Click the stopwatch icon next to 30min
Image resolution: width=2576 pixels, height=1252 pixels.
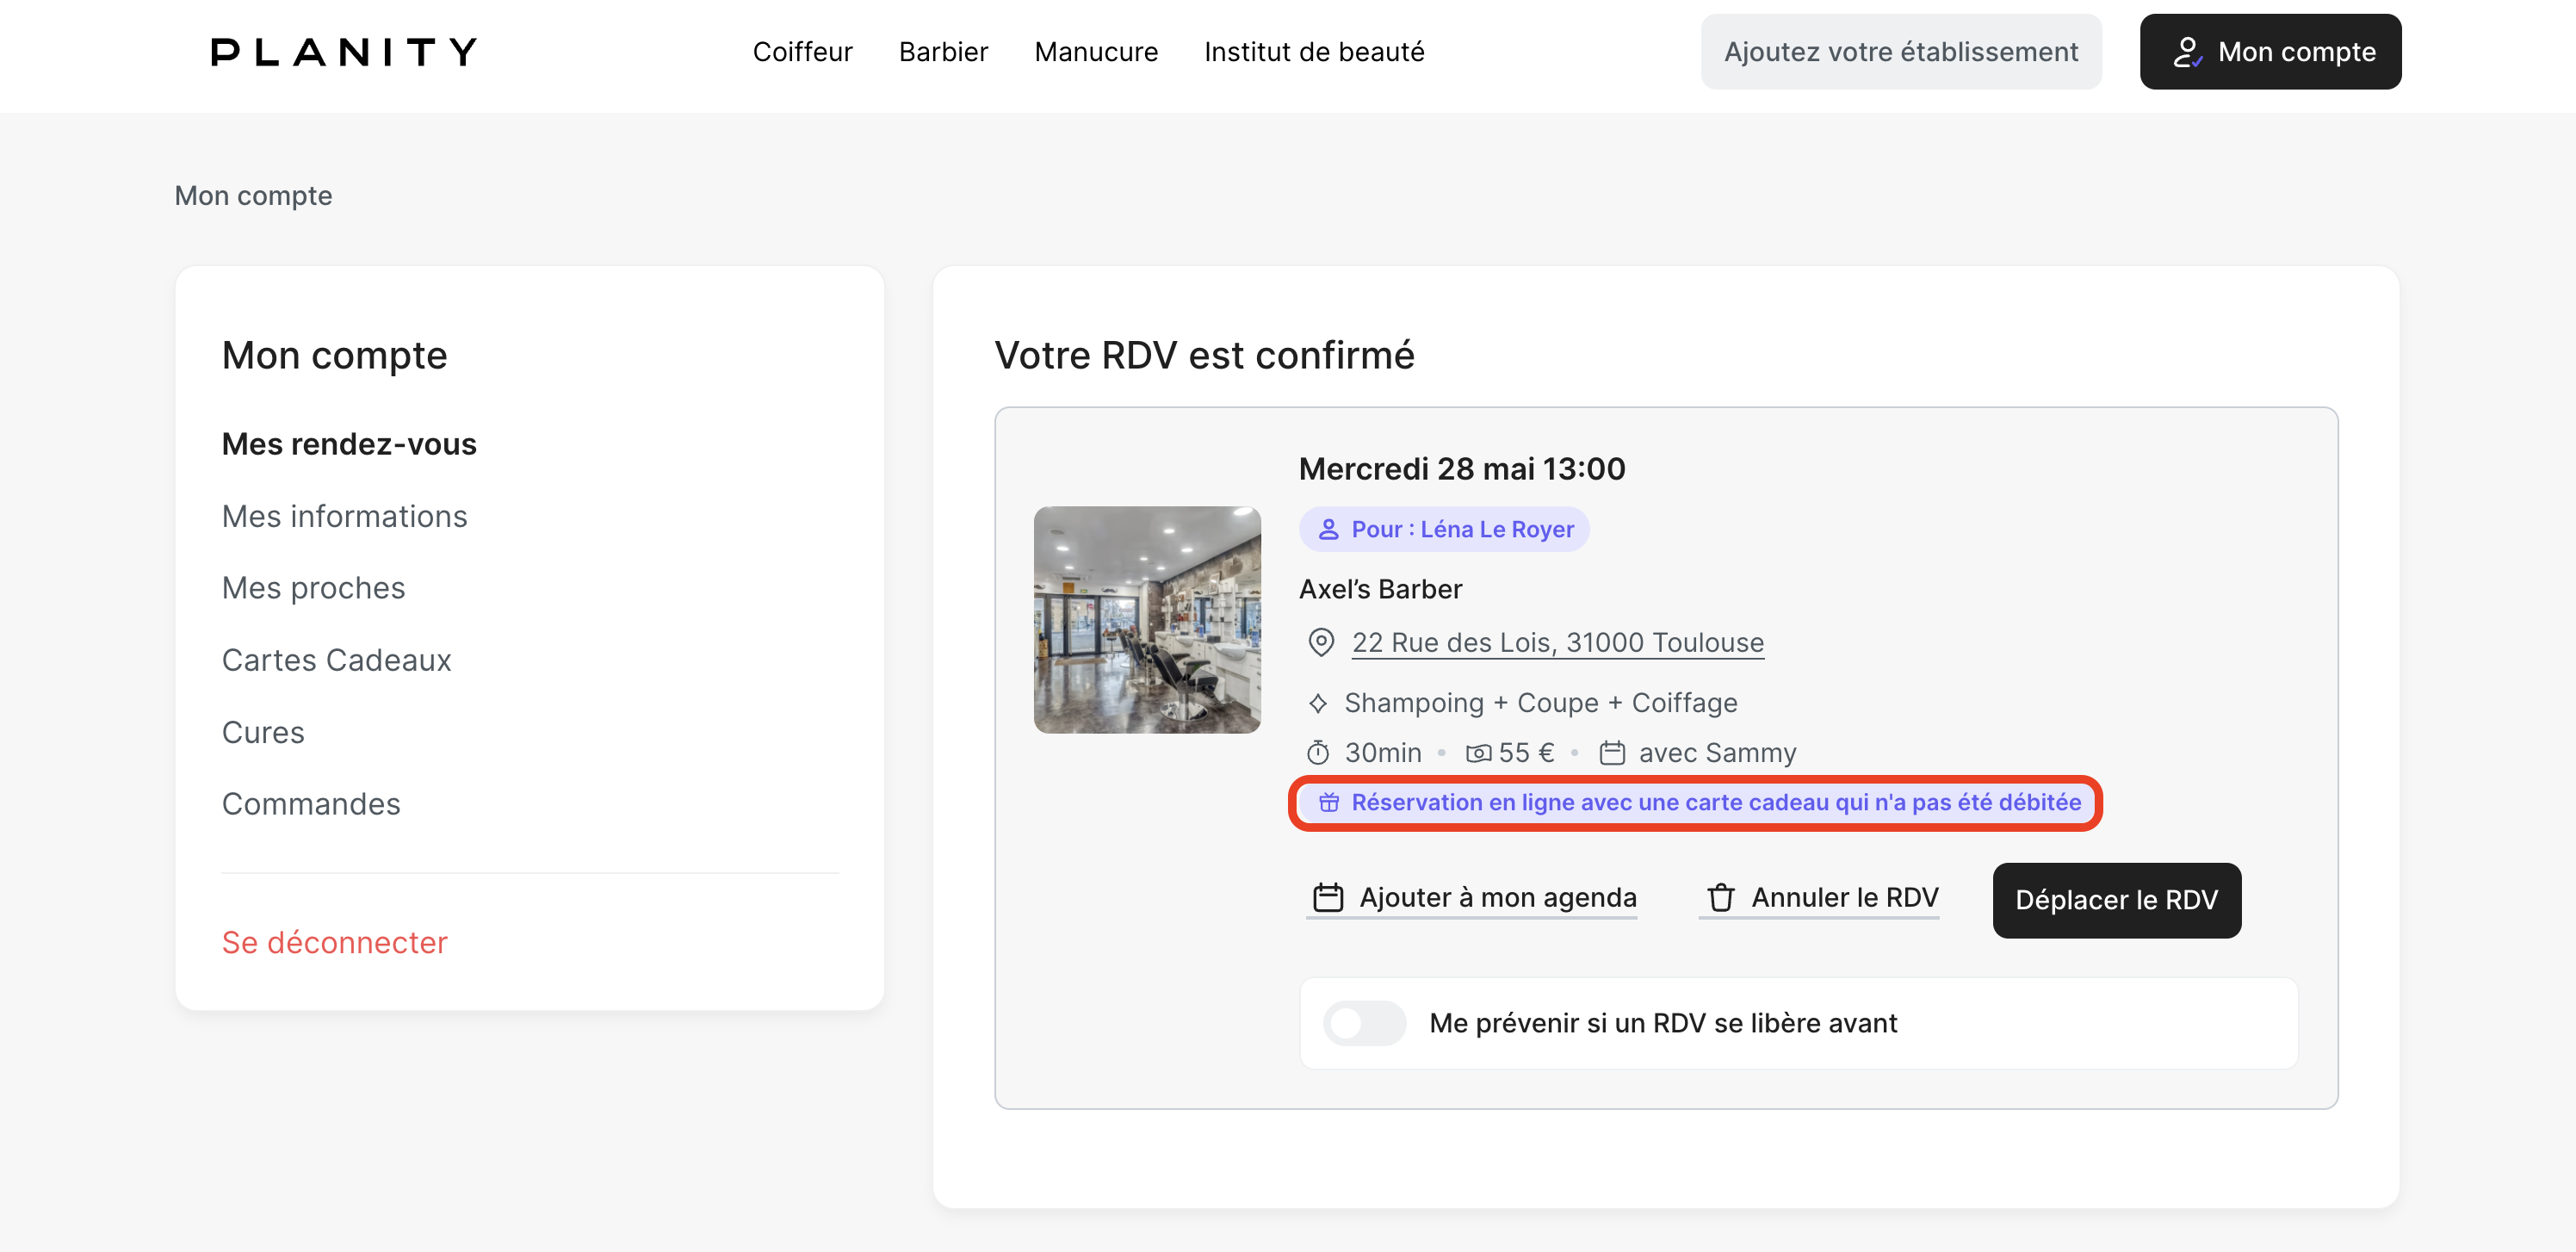tap(1318, 752)
